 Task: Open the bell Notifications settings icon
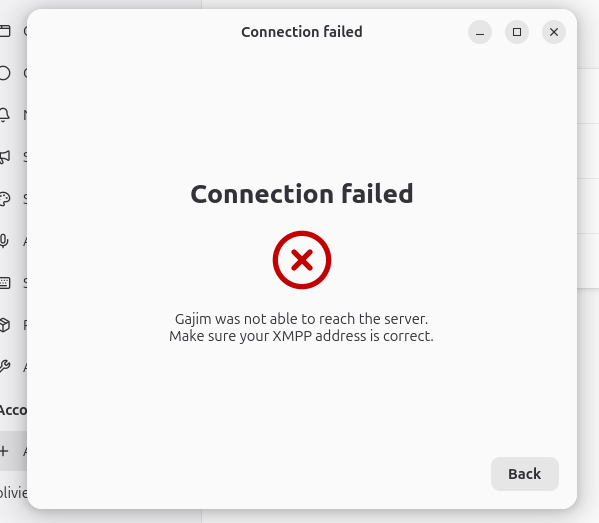4,115
